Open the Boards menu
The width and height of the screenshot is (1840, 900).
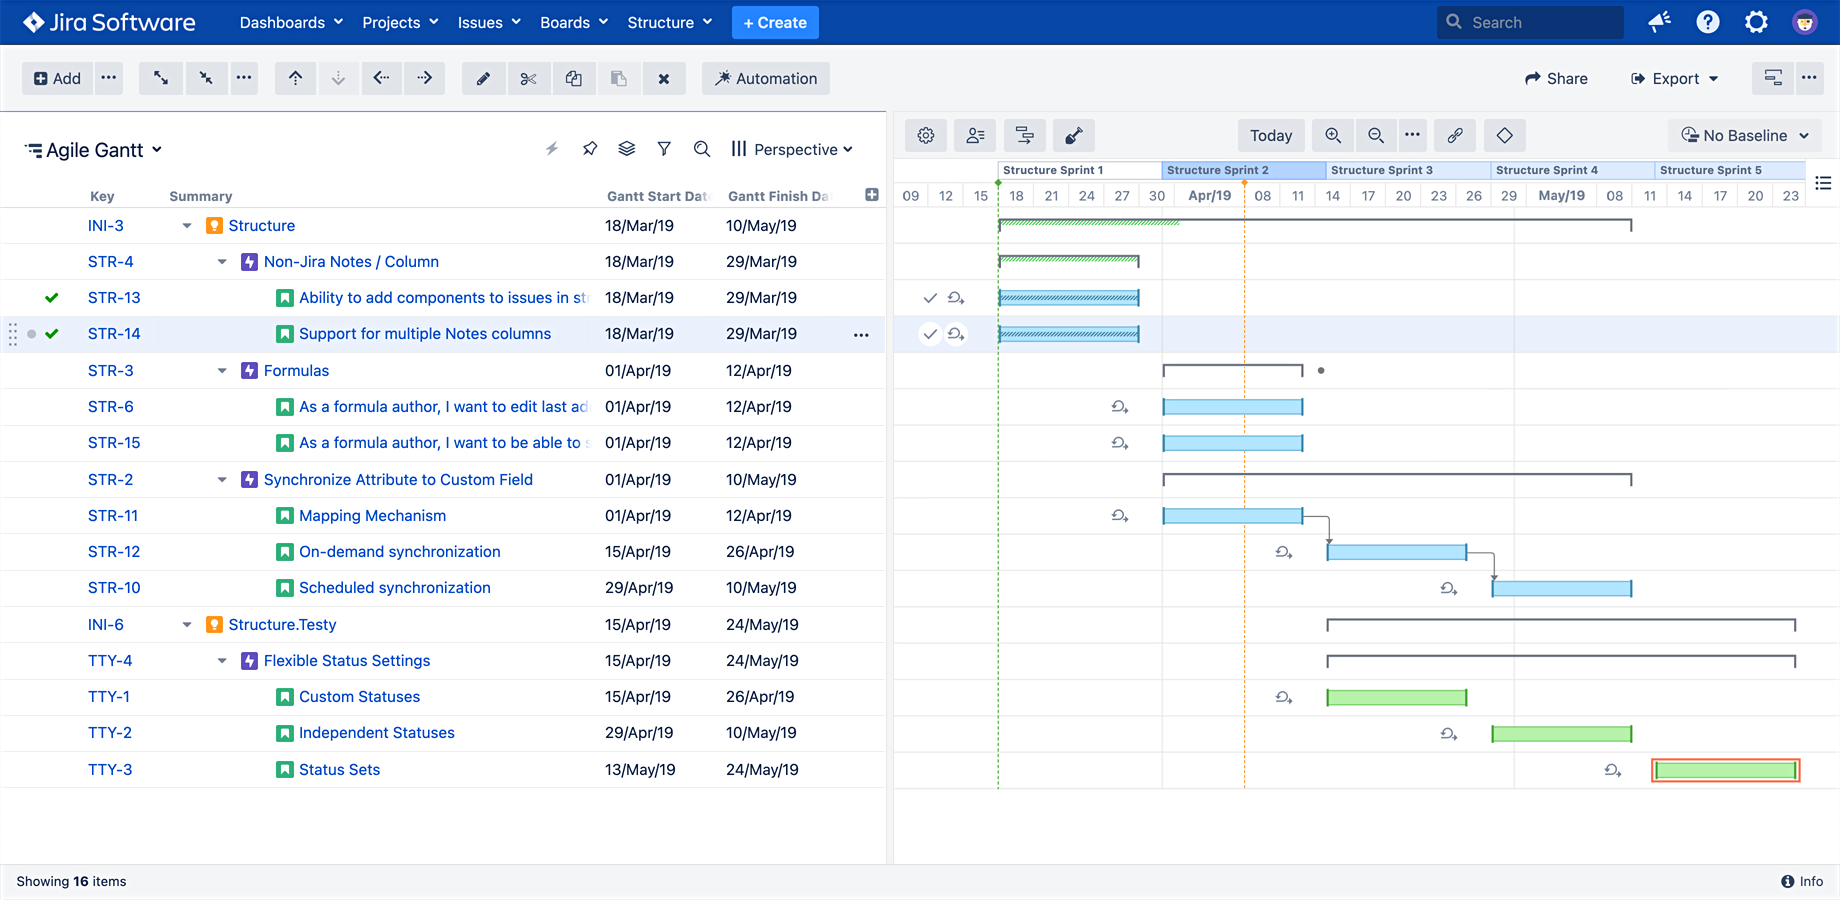coord(574,22)
